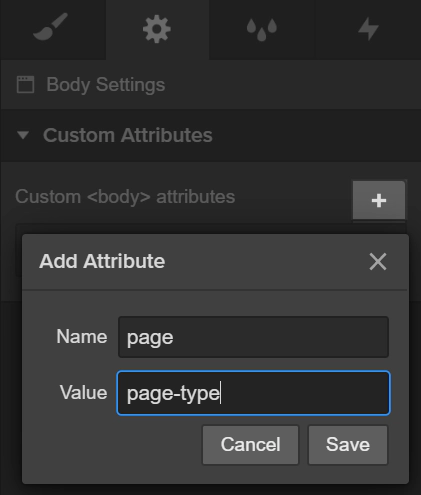Click the Custom <body> attributes label
Viewport: 421px width, 495px height.
pos(125,197)
